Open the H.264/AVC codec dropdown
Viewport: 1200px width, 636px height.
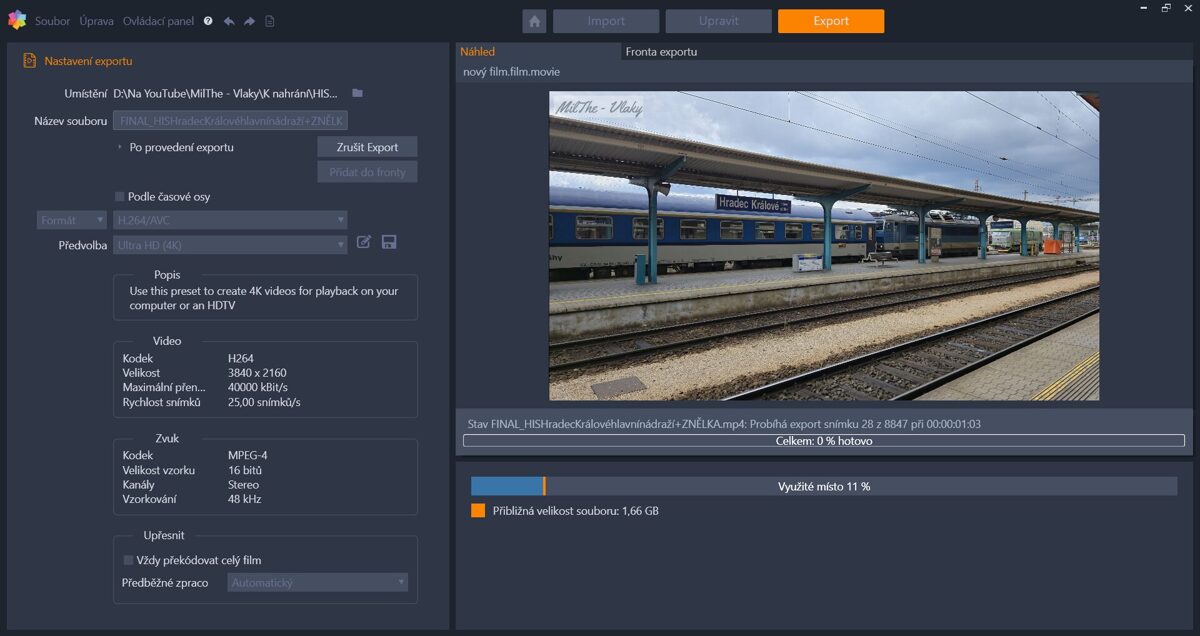pos(230,219)
